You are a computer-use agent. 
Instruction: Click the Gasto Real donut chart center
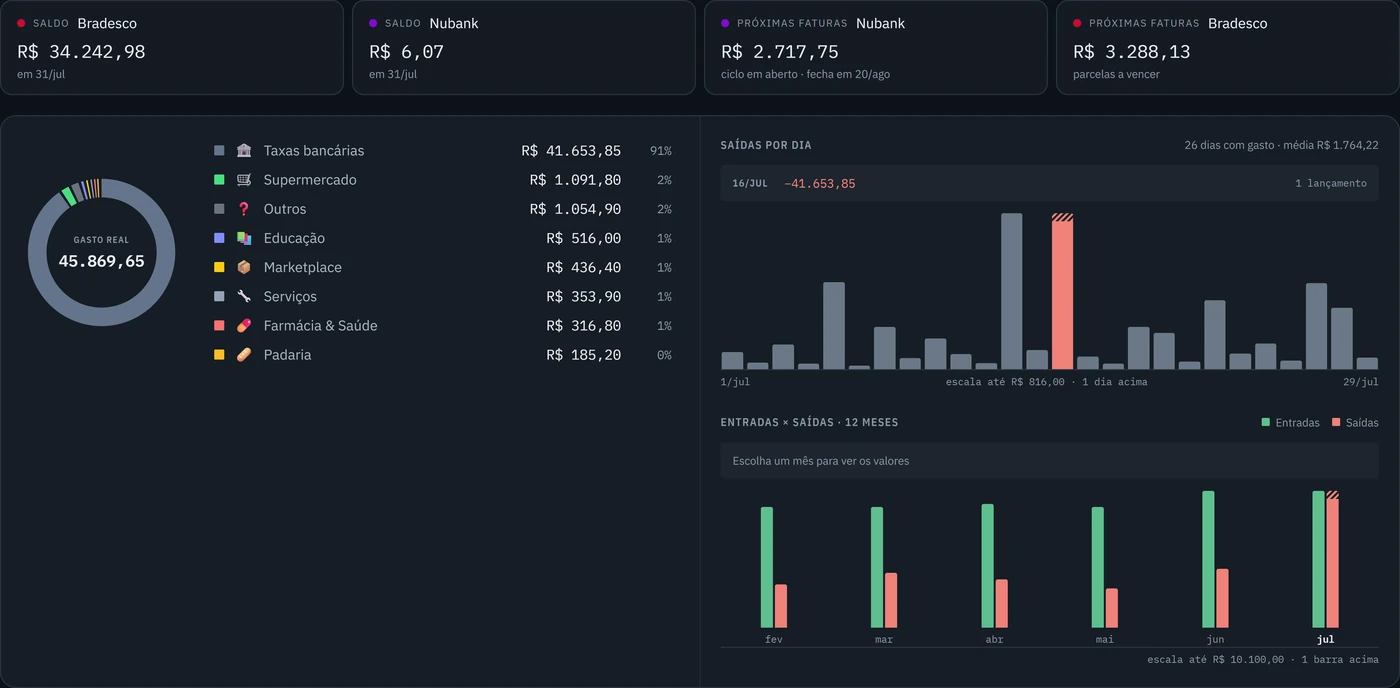point(101,252)
